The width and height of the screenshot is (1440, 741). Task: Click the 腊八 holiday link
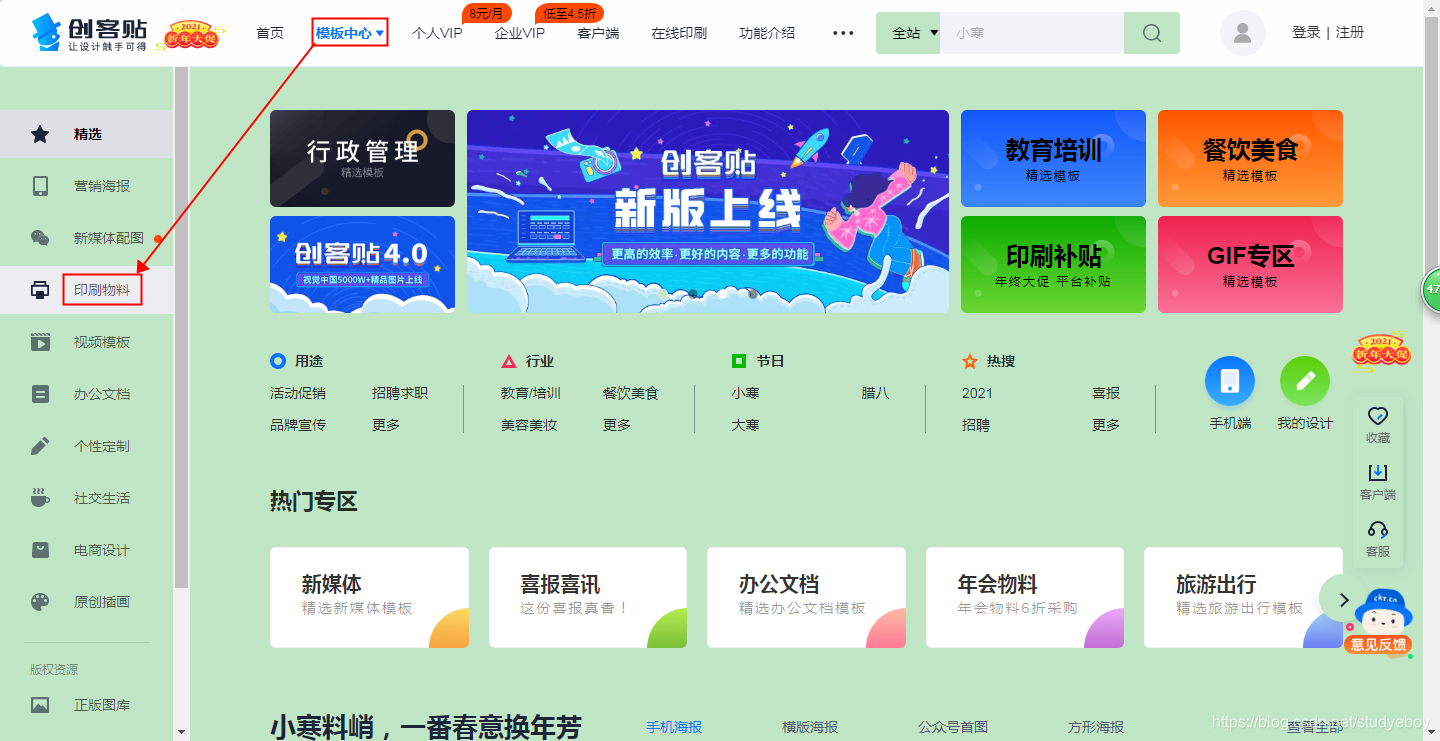(875, 393)
